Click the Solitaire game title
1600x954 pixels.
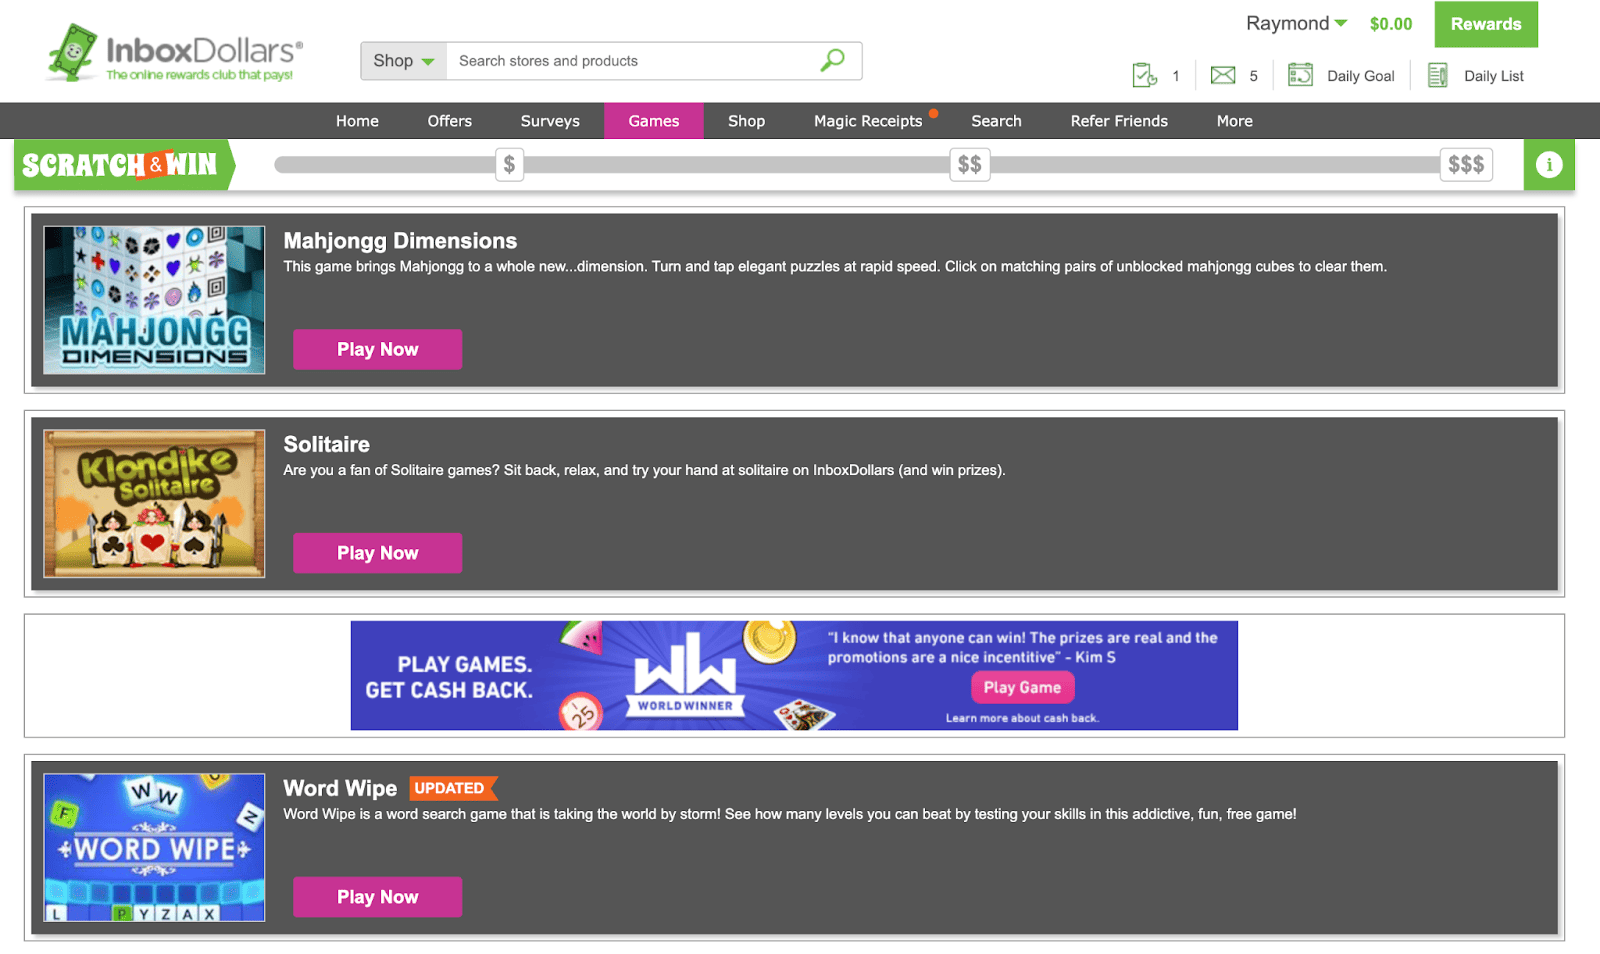pyautogui.click(x=326, y=444)
